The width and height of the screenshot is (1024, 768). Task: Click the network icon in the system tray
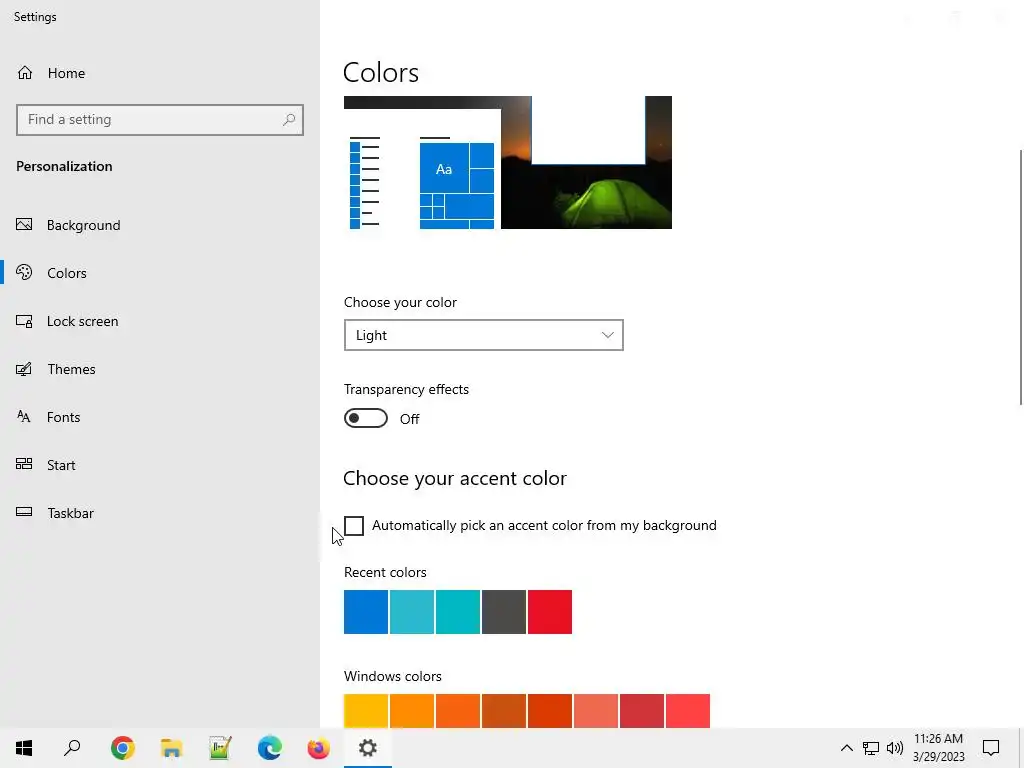point(871,748)
